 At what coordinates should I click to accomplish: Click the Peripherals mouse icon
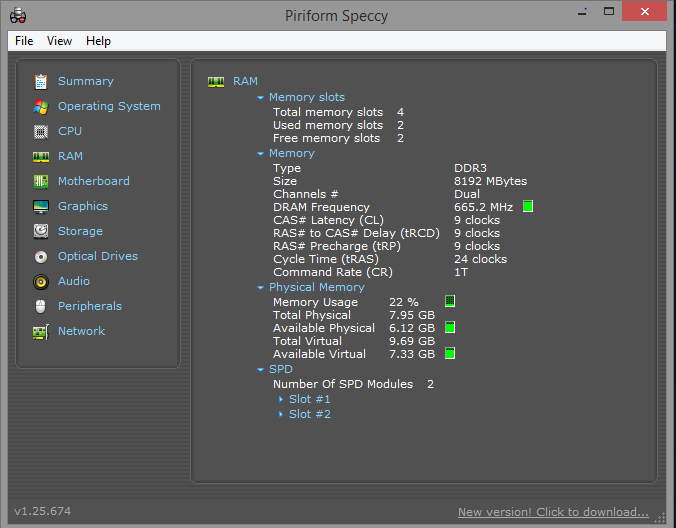pyautogui.click(x=41, y=306)
